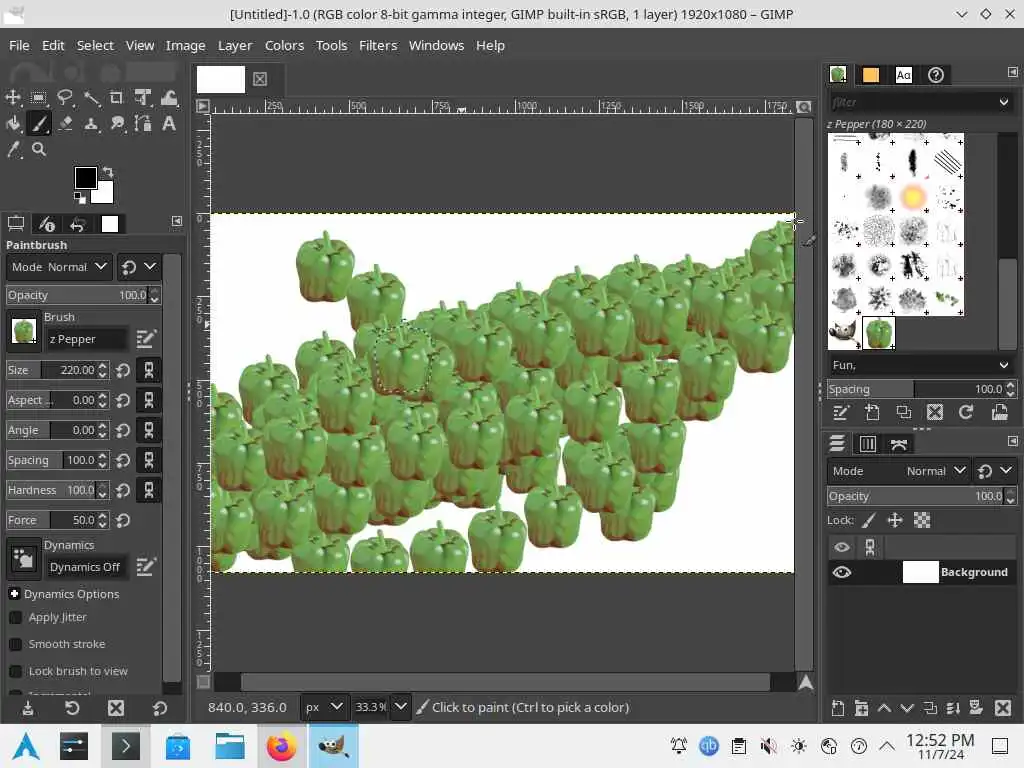Select the Clone tool
Screen dimensions: 1024x768
click(91, 123)
